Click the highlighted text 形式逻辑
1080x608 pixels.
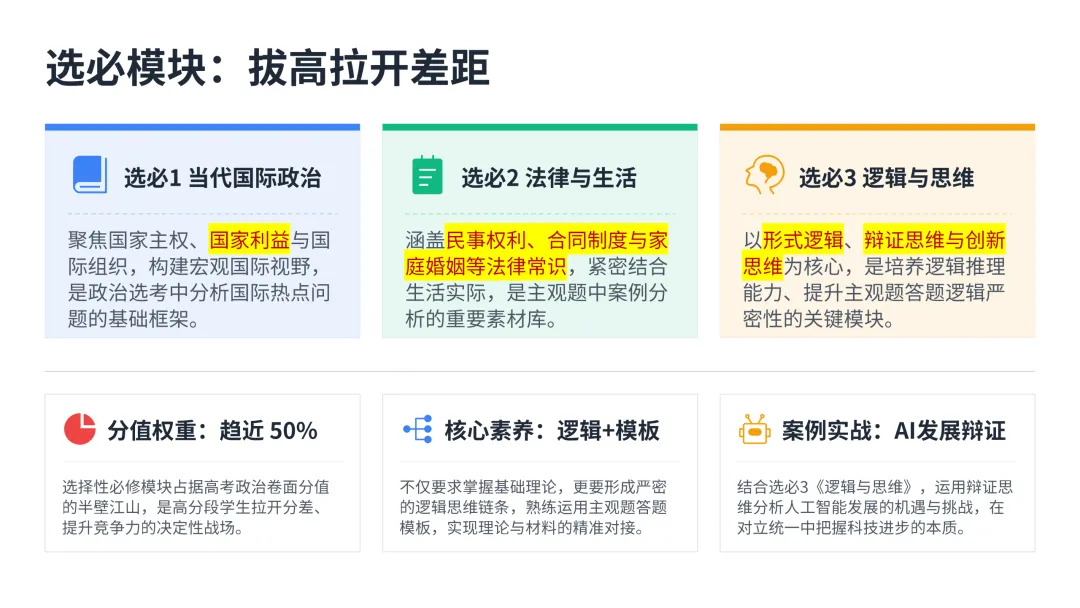coord(803,240)
